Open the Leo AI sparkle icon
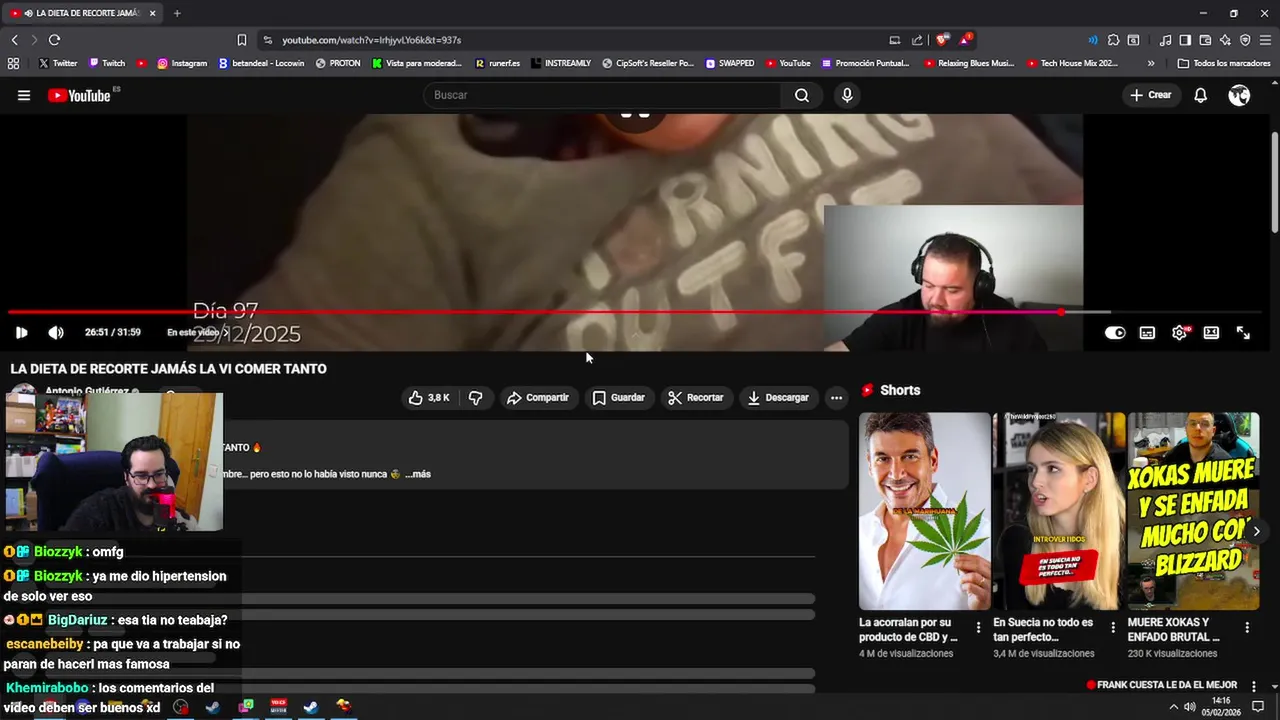Viewport: 1280px width, 720px height. pyautogui.click(x=1225, y=40)
